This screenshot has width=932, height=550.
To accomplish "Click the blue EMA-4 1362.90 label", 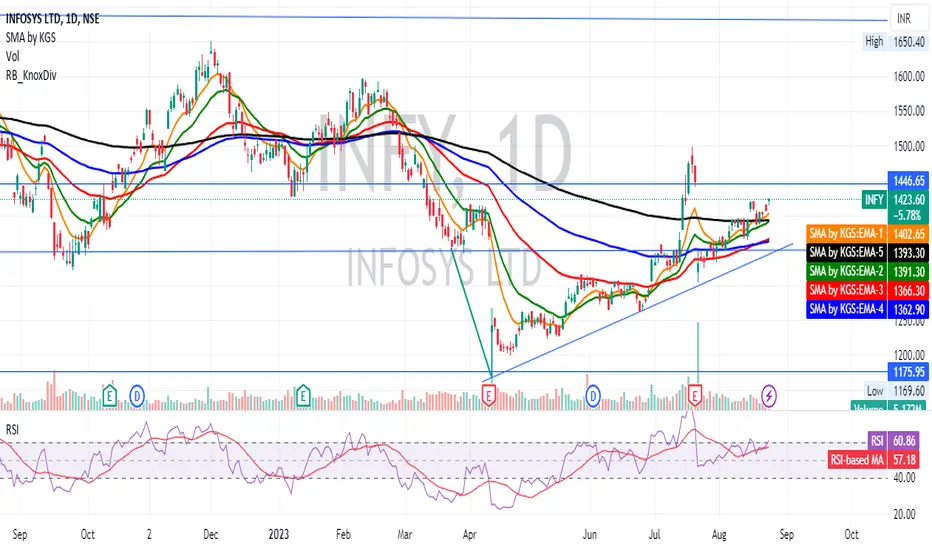I will tap(868, 309).
